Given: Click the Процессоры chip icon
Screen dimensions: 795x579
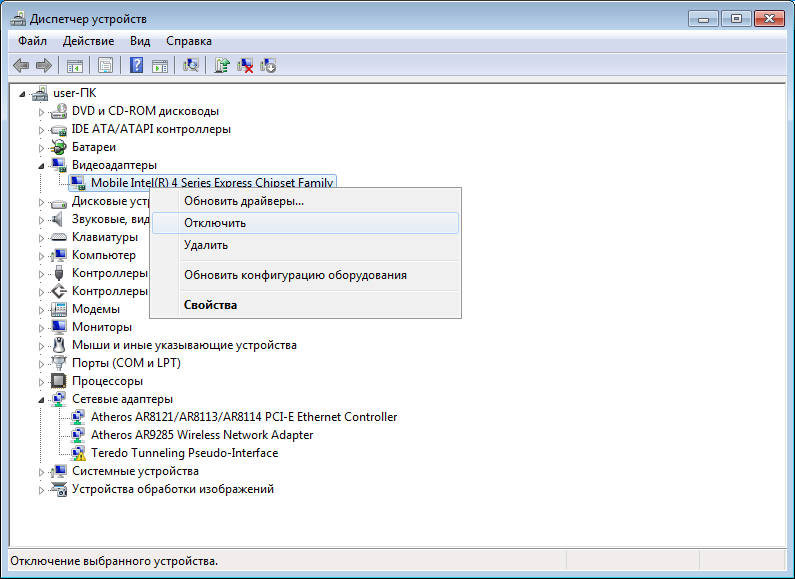Looking at the screenshot, I should tap(59, 381).
